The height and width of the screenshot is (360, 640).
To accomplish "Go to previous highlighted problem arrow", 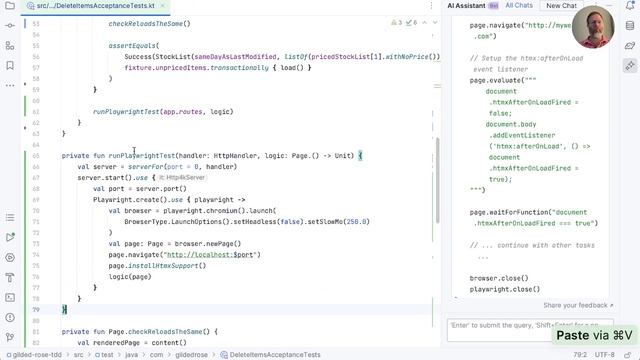I will (x=424, y=23).
